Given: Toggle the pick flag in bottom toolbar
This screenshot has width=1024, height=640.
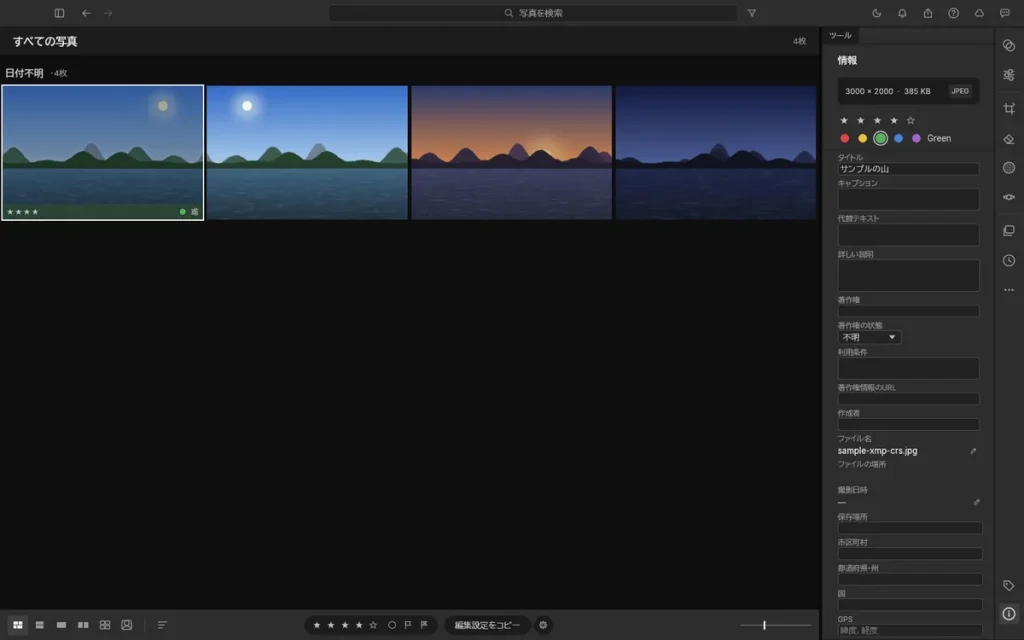Looking at the screenshot, I should pyautogui.click(x=408, y=625).
